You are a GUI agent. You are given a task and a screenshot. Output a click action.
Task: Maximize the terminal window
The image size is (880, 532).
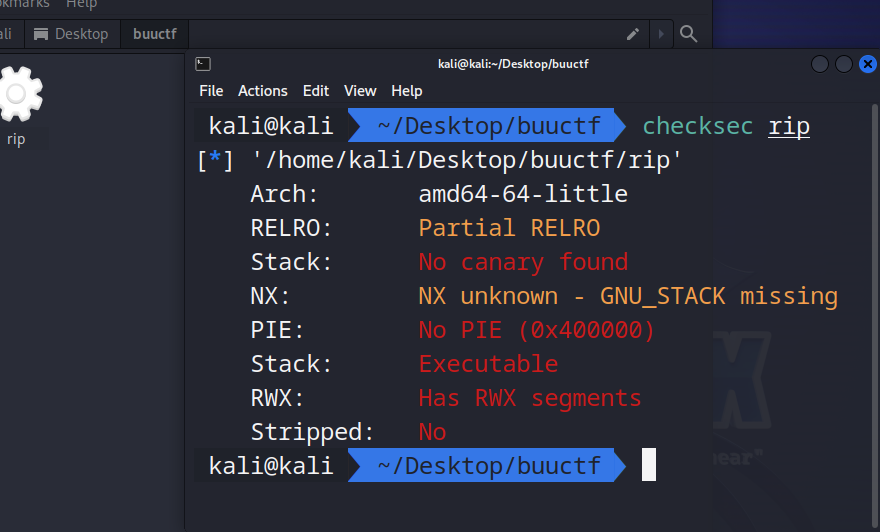pos(844,64)
